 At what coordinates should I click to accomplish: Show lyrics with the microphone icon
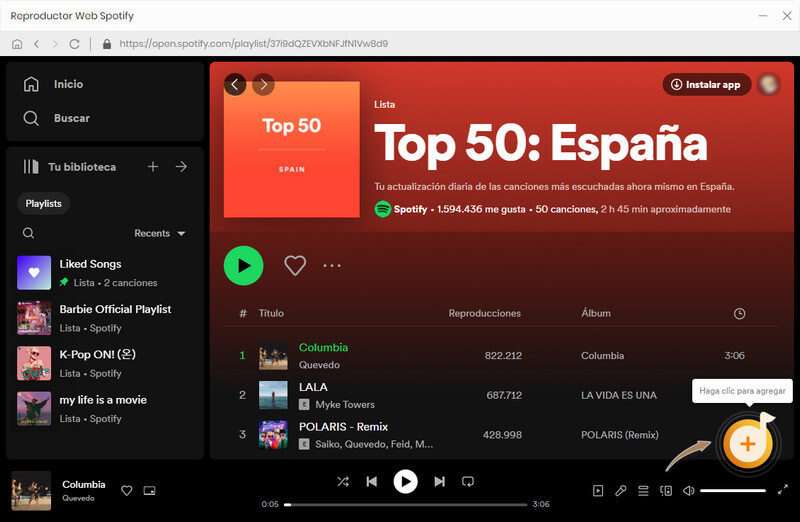tap(620, 491)
